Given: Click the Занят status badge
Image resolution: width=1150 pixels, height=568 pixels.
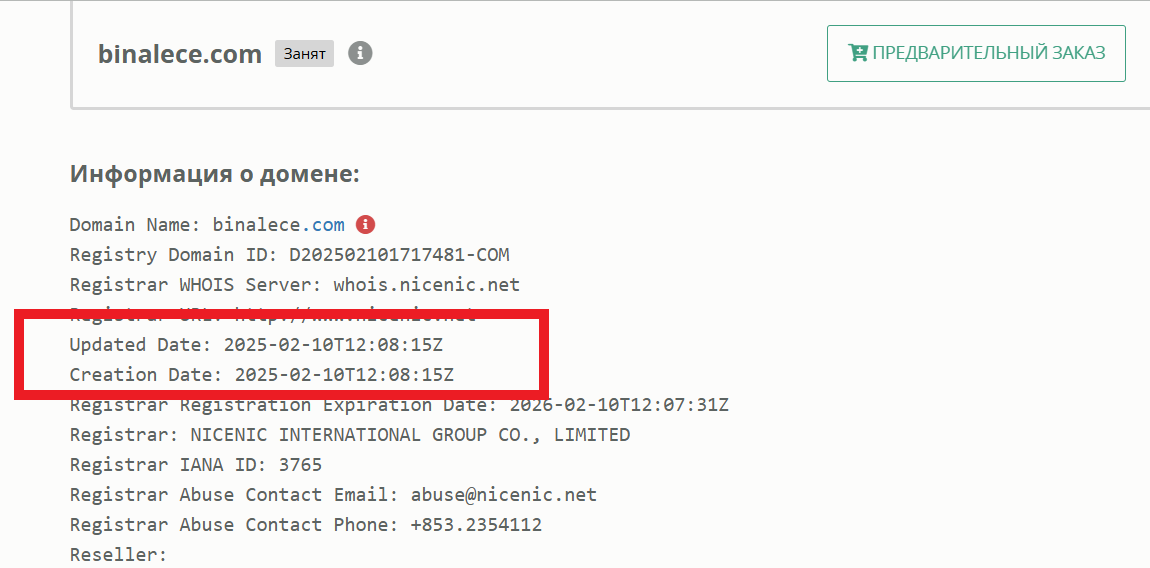Looking at the screenshot, I should (x=304, y=54).
